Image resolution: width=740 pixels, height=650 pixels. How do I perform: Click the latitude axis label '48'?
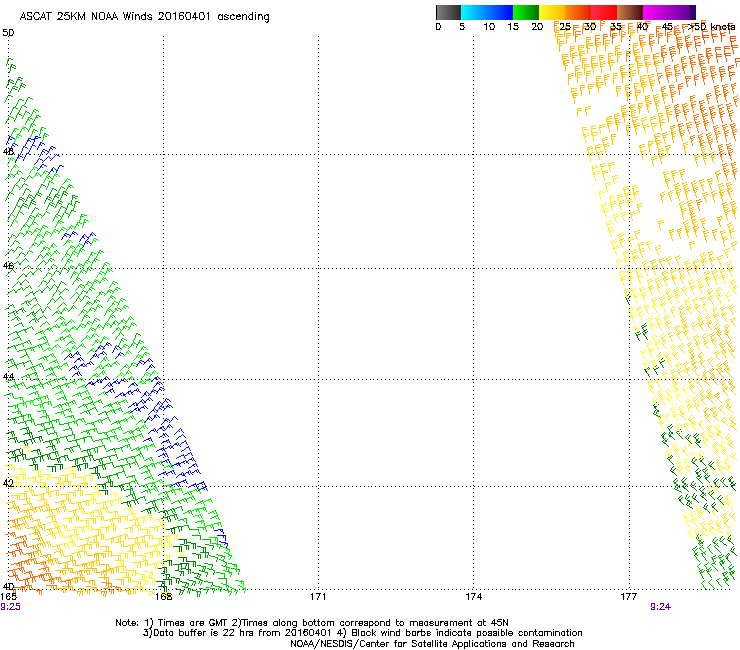pyautogui.click(x=8, y=152)
